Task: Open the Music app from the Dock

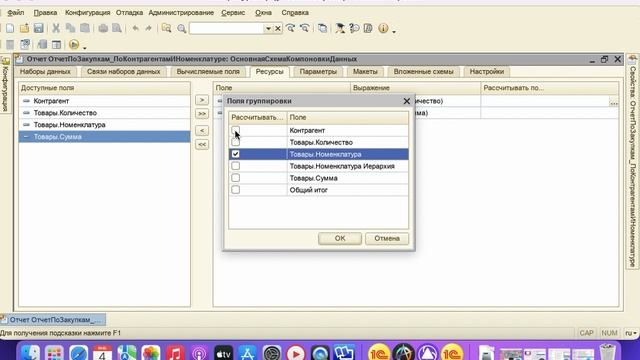Action: tap(175, 352)
